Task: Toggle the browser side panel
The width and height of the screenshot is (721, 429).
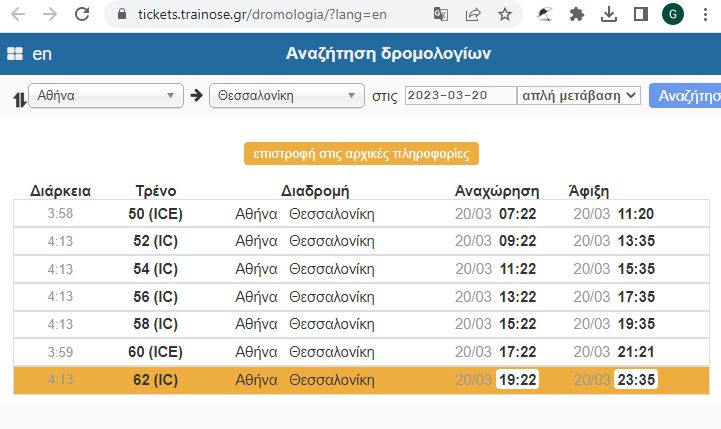Action: pos(641,15)
